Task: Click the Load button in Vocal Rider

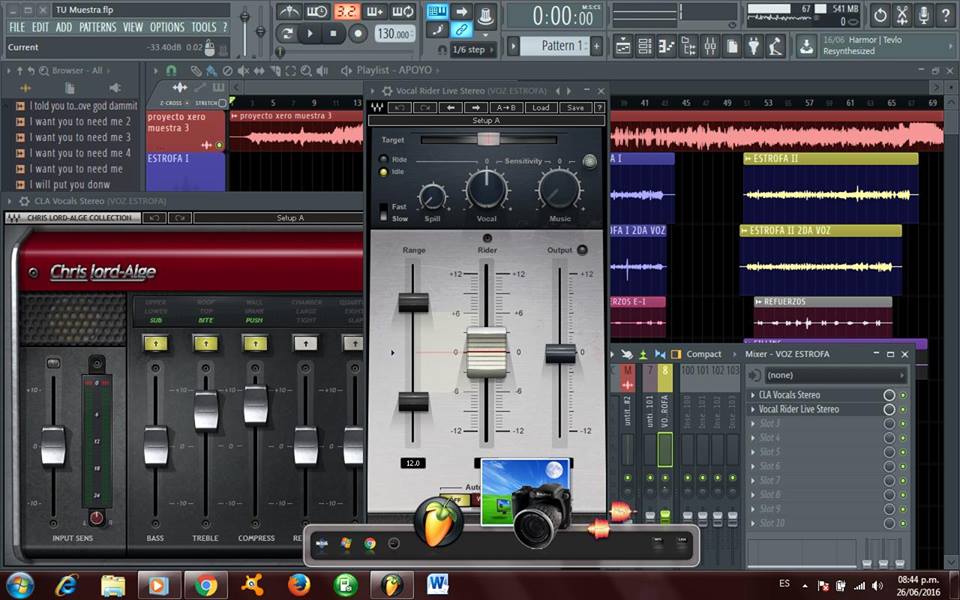Action: point(541,108)
